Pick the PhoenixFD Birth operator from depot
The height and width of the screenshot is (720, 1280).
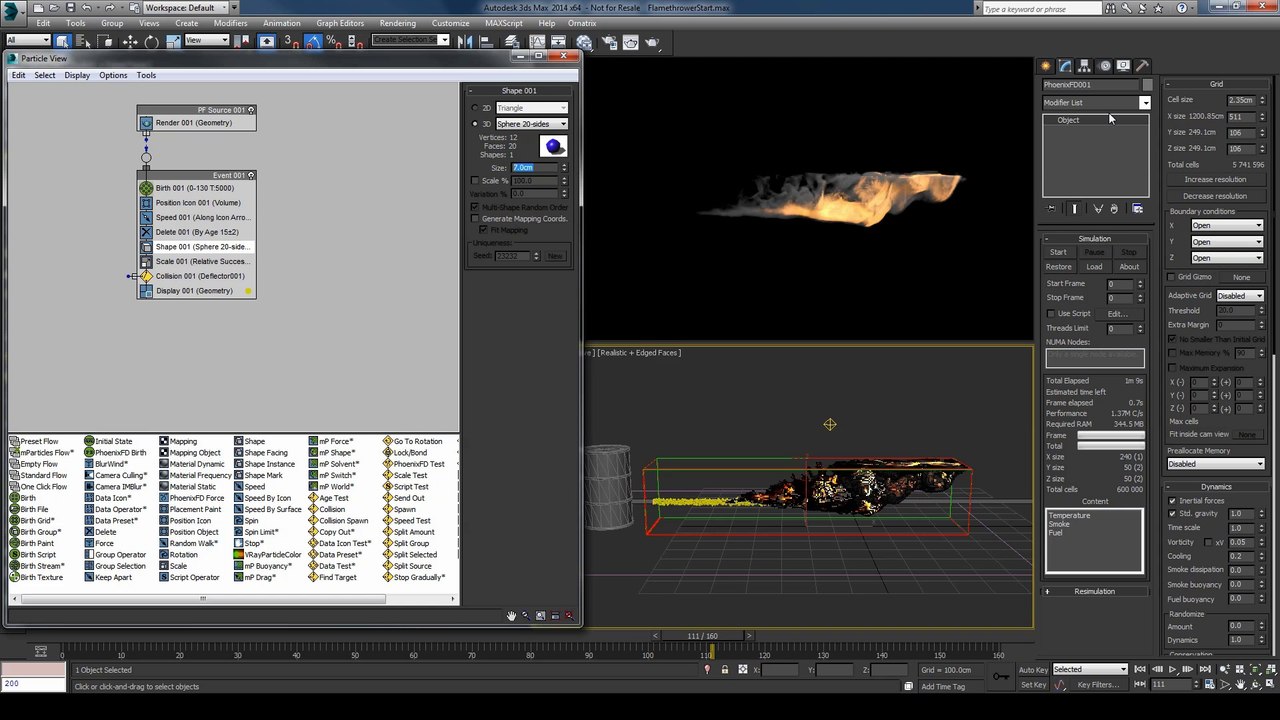pyautogui.click(x=114, y=453)
